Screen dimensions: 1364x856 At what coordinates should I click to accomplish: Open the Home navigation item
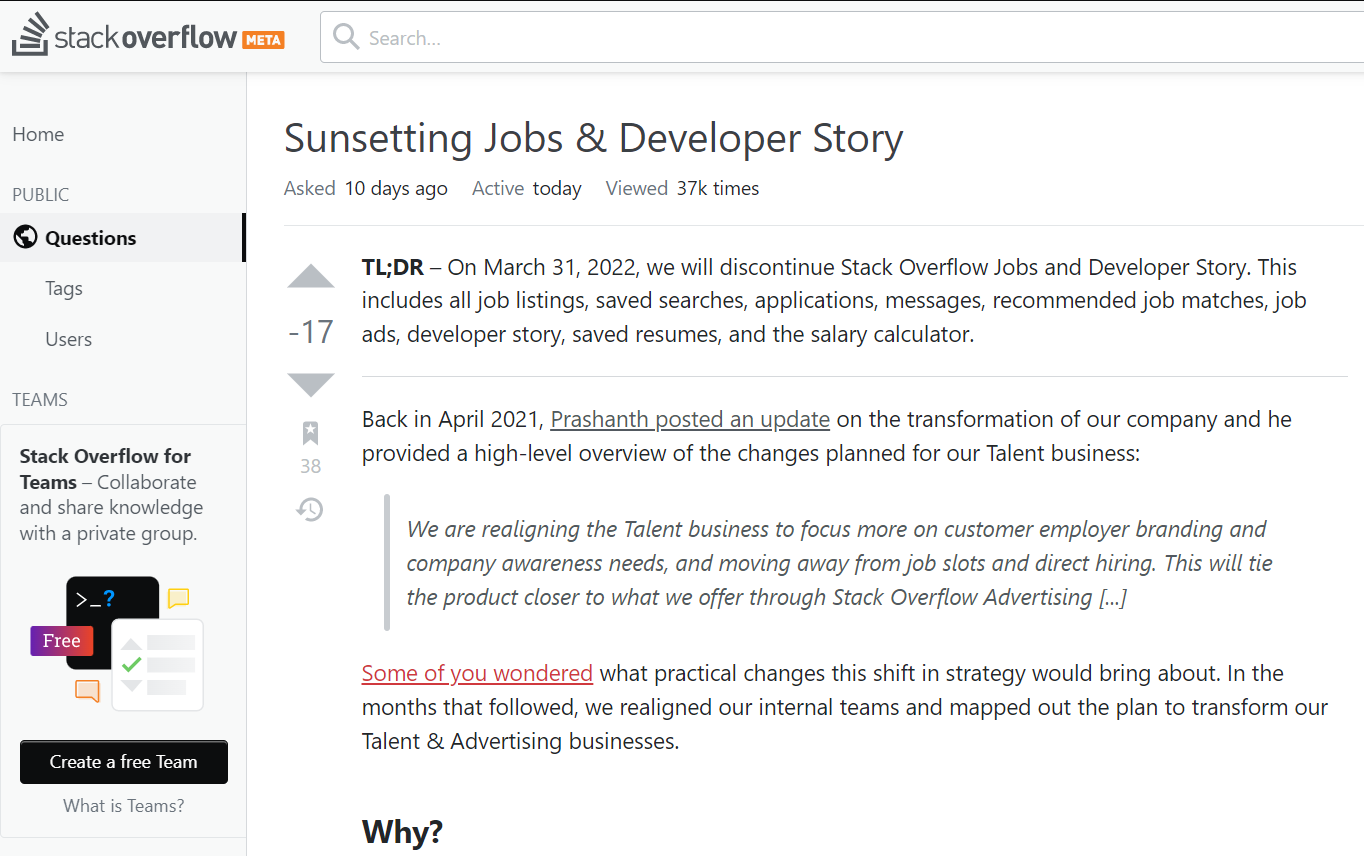pyautogui.click(x=38, y=133)
